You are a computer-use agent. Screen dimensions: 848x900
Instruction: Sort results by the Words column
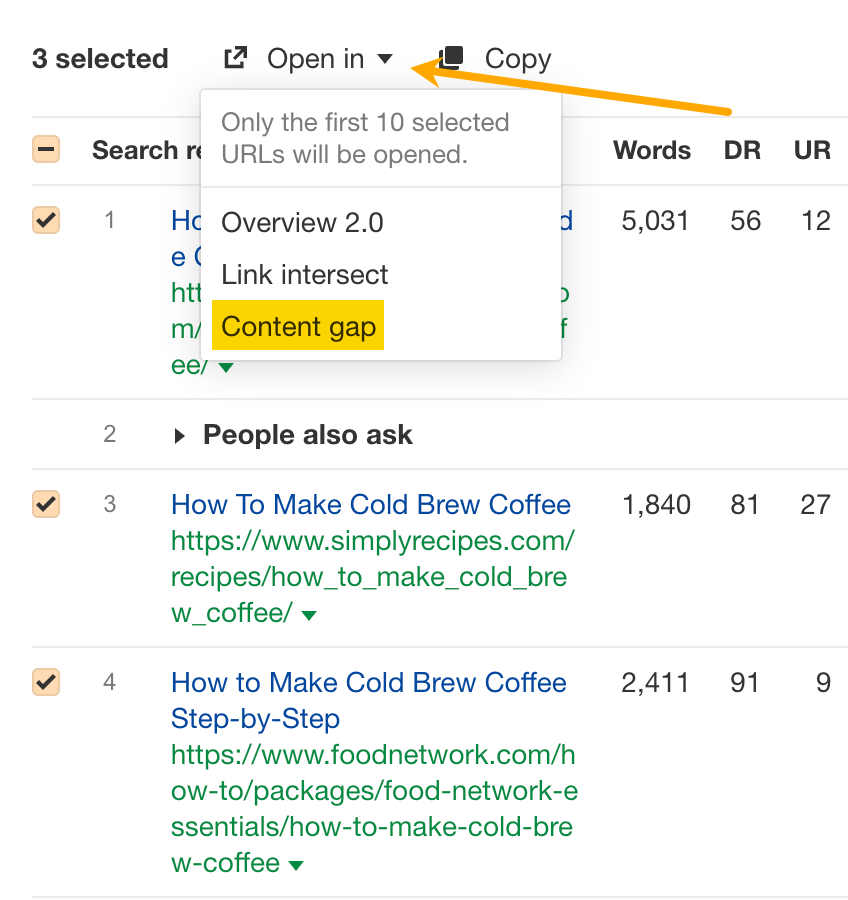pyautogui.click(x=651, y=150)
